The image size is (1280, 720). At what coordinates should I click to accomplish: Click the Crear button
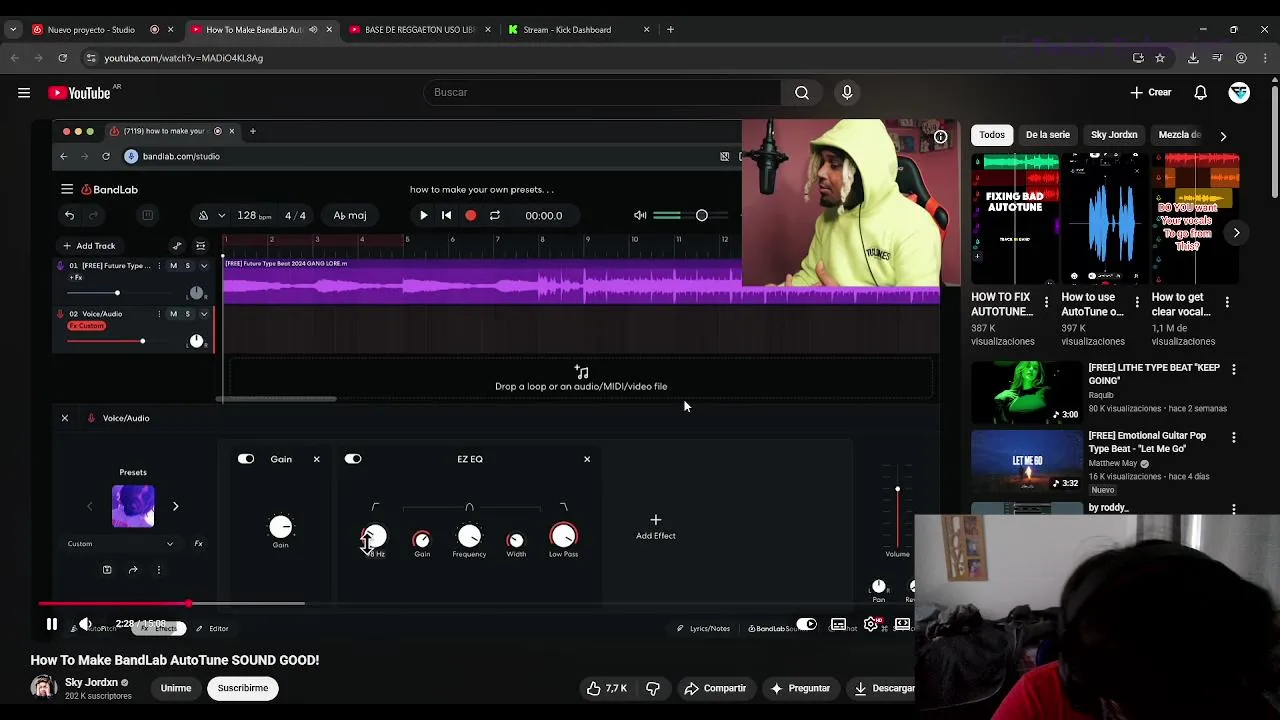pos(1150,93)
